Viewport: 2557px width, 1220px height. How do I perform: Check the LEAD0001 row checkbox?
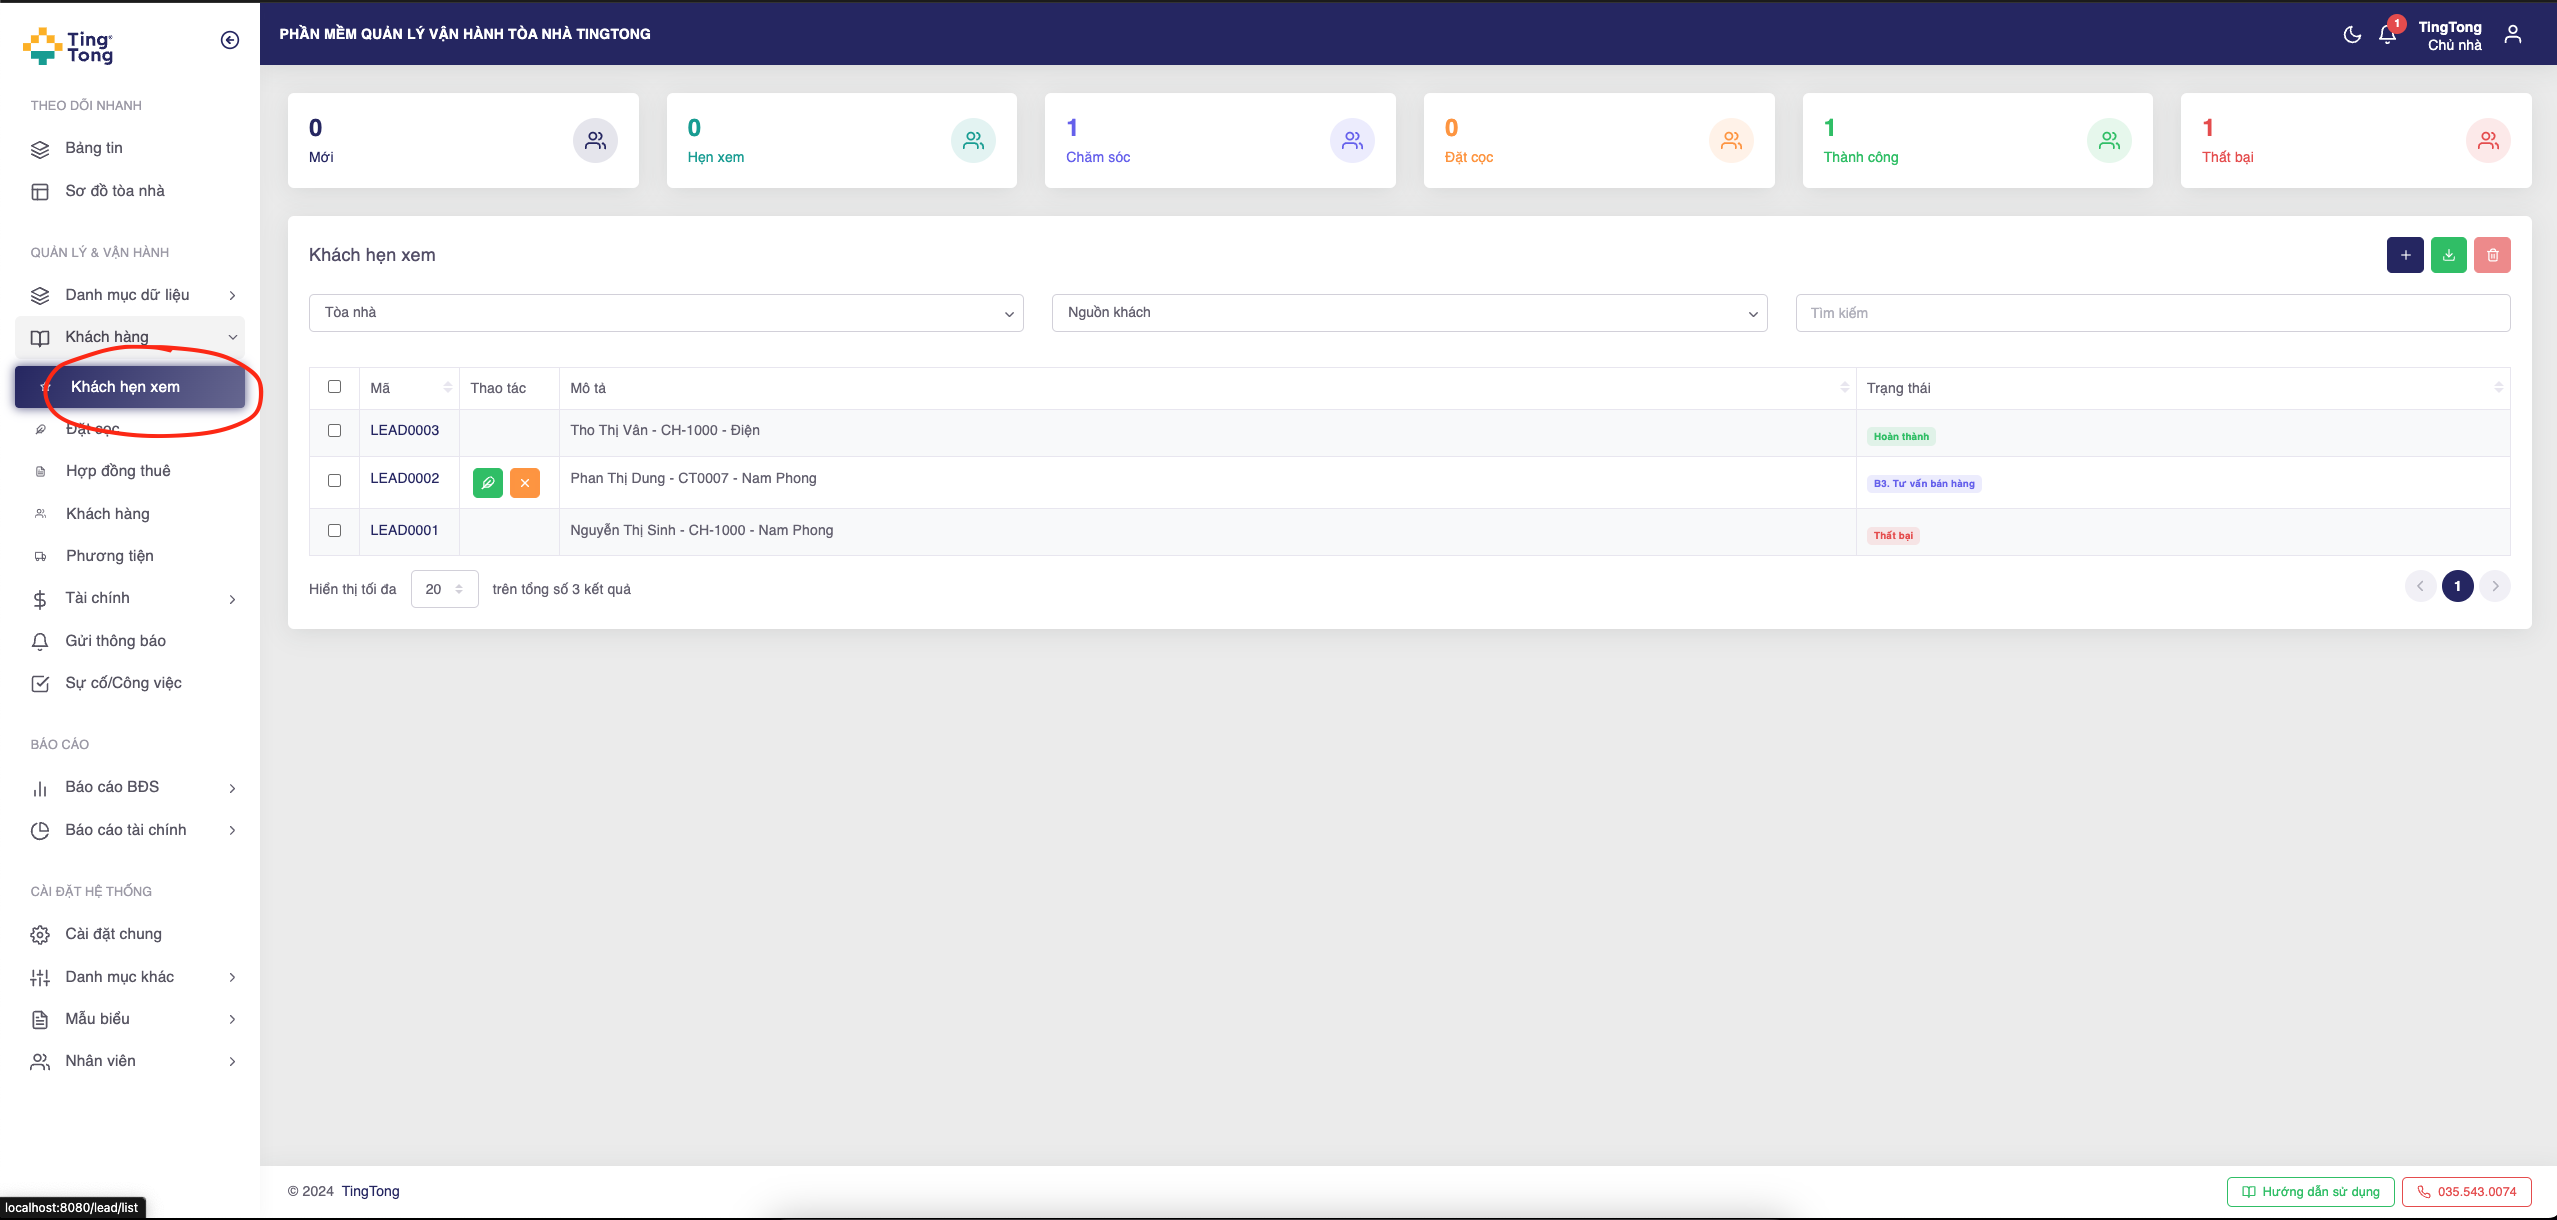335,530
